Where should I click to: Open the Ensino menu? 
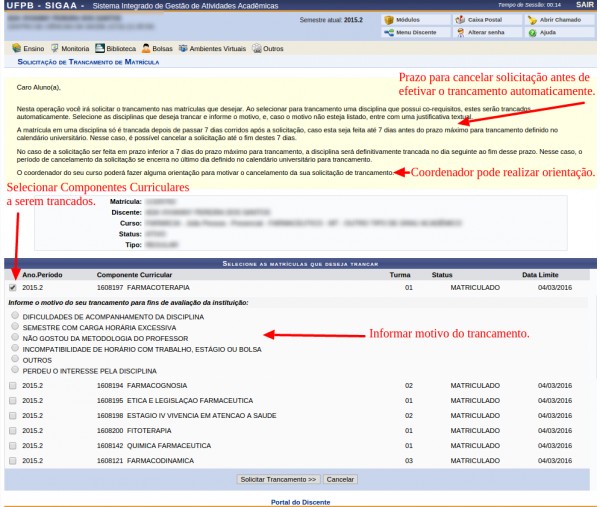(34, 49)
